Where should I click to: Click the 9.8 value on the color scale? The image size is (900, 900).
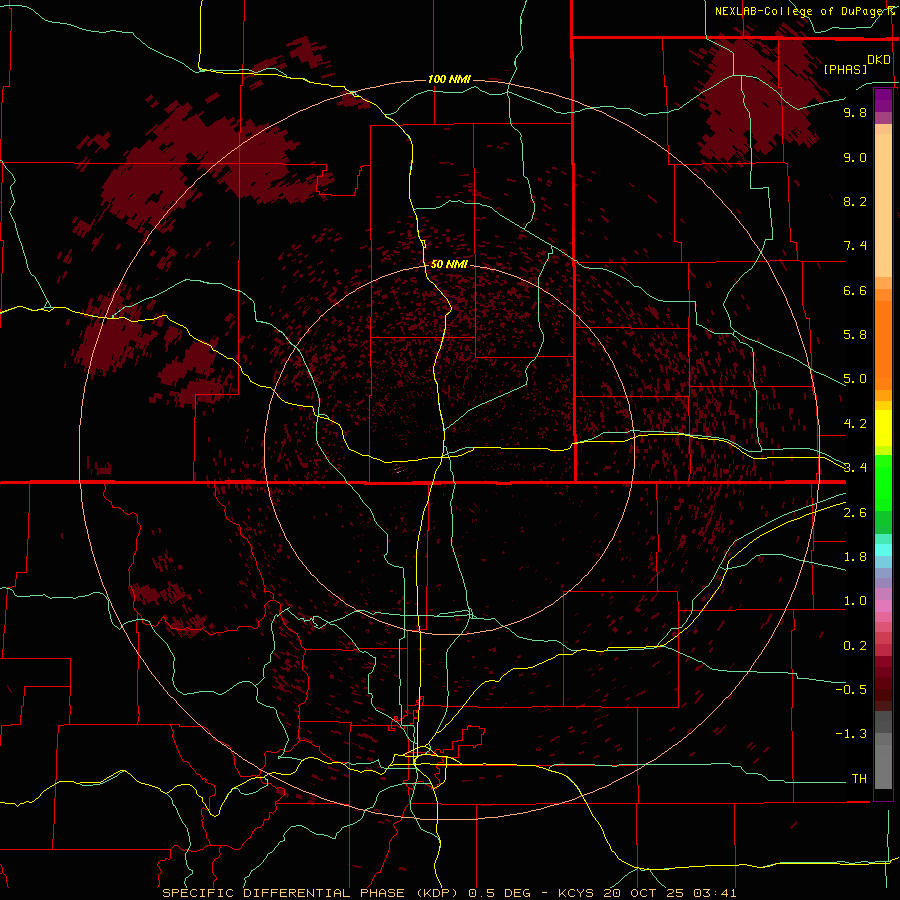click(855, 112)
